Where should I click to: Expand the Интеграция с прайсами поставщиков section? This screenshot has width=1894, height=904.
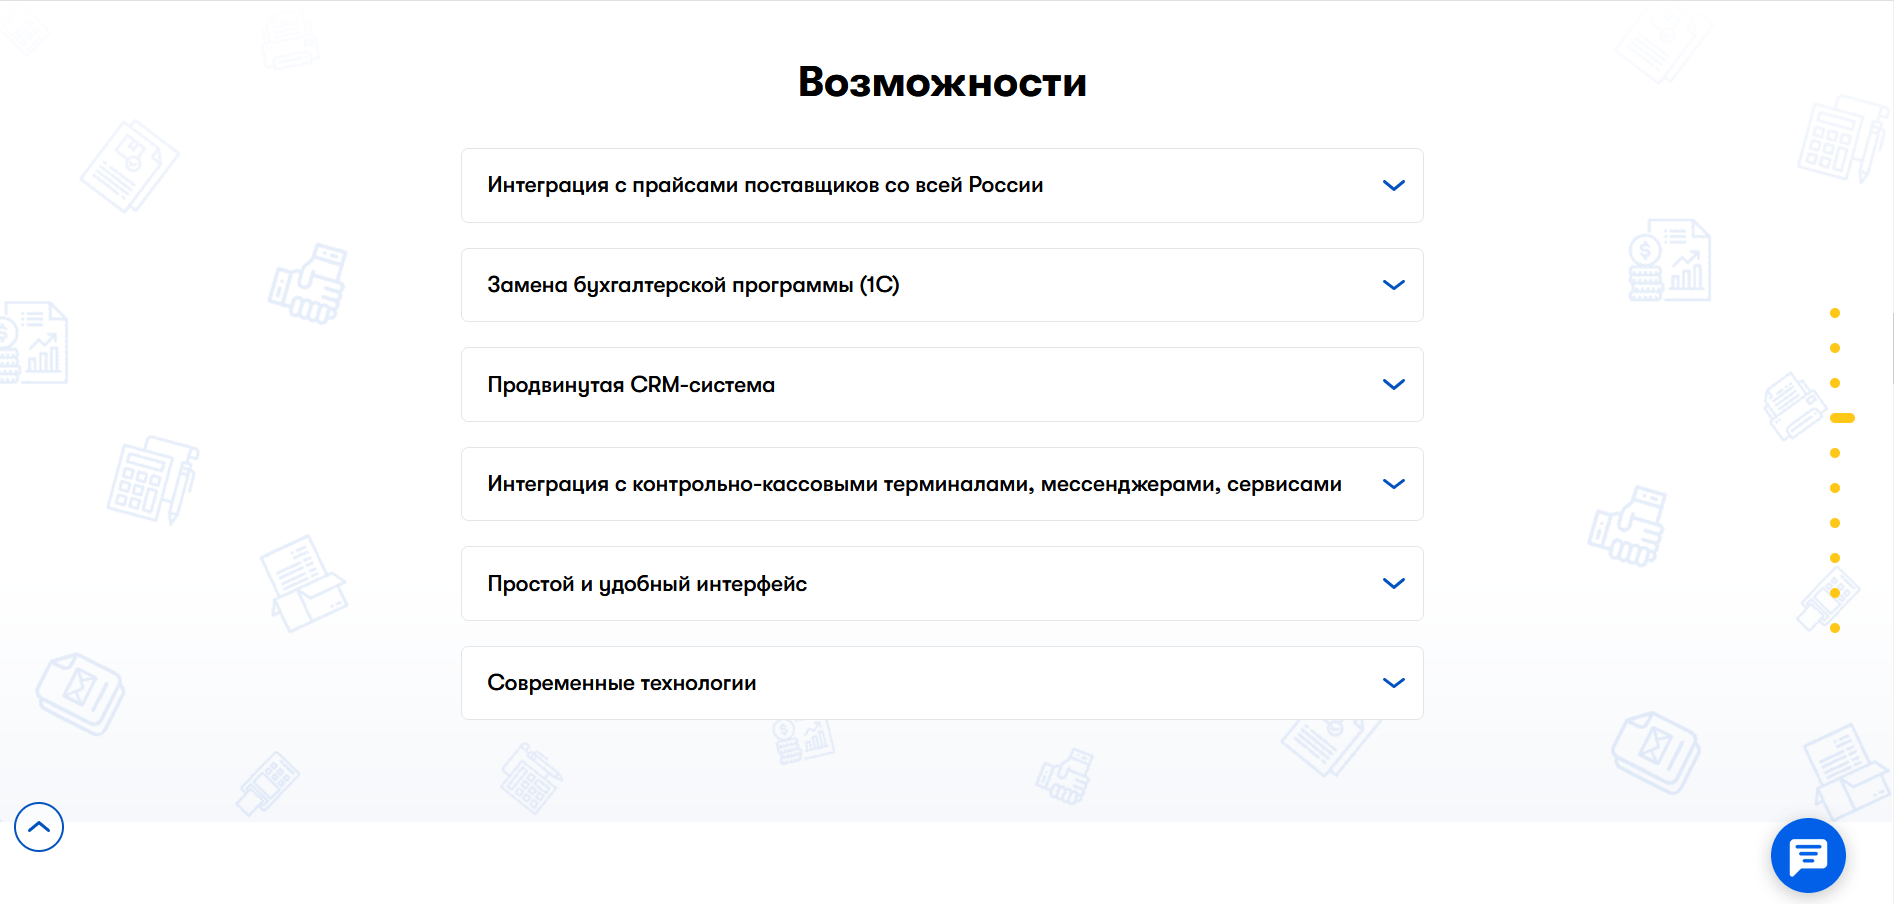(x=765, y=186)
